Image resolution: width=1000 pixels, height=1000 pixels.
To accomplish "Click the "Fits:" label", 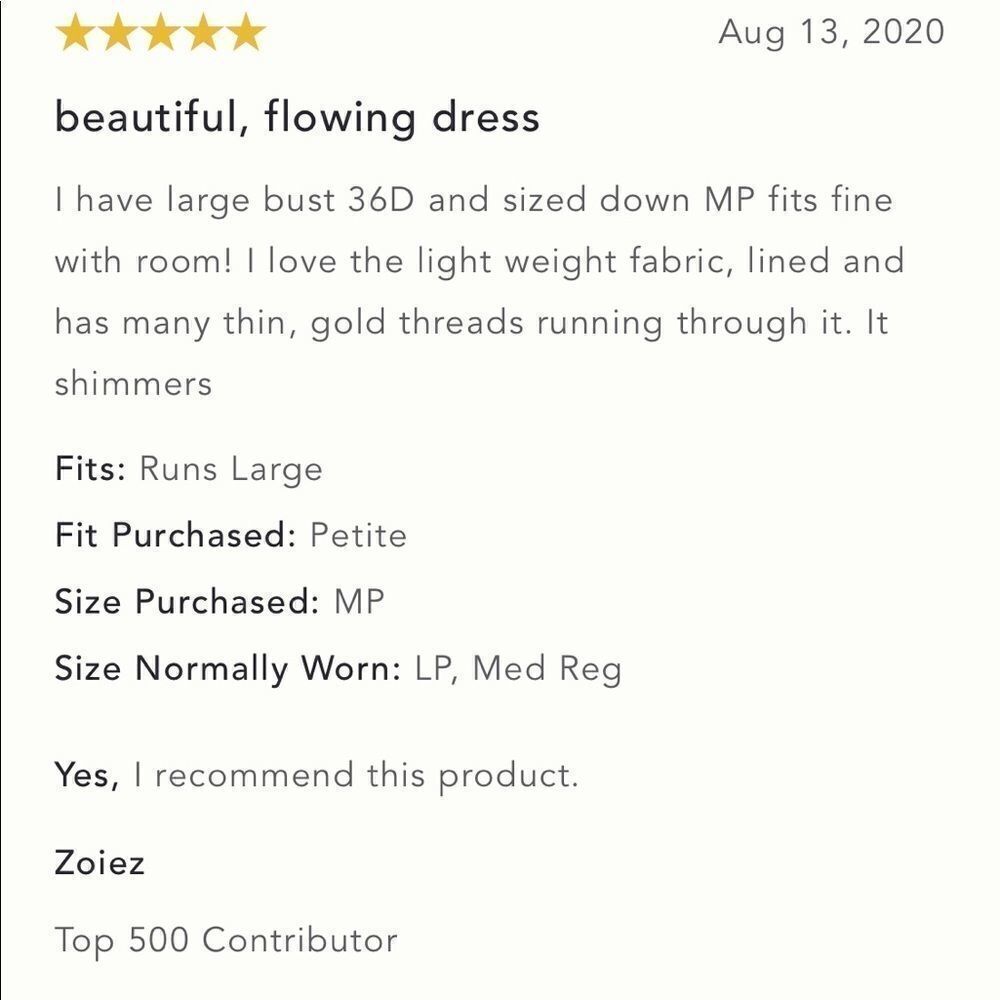I will 91,469.
